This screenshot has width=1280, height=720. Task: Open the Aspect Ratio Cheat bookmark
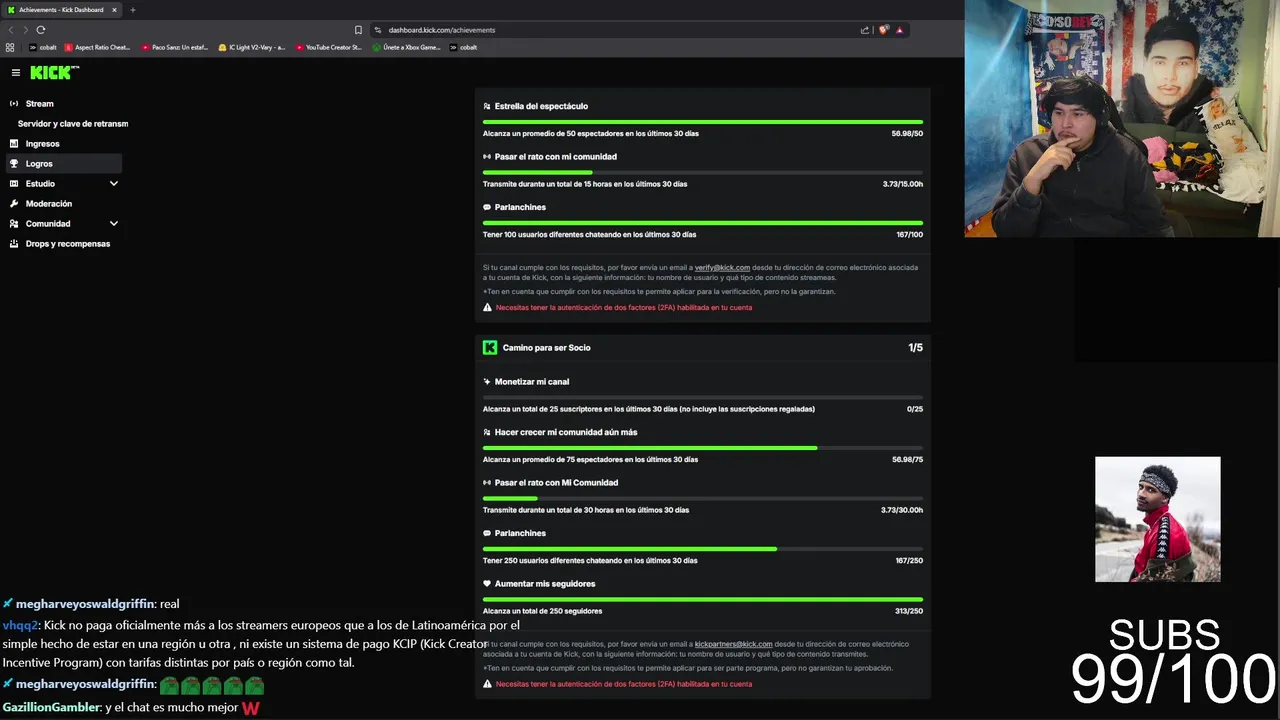click(97, 47)
